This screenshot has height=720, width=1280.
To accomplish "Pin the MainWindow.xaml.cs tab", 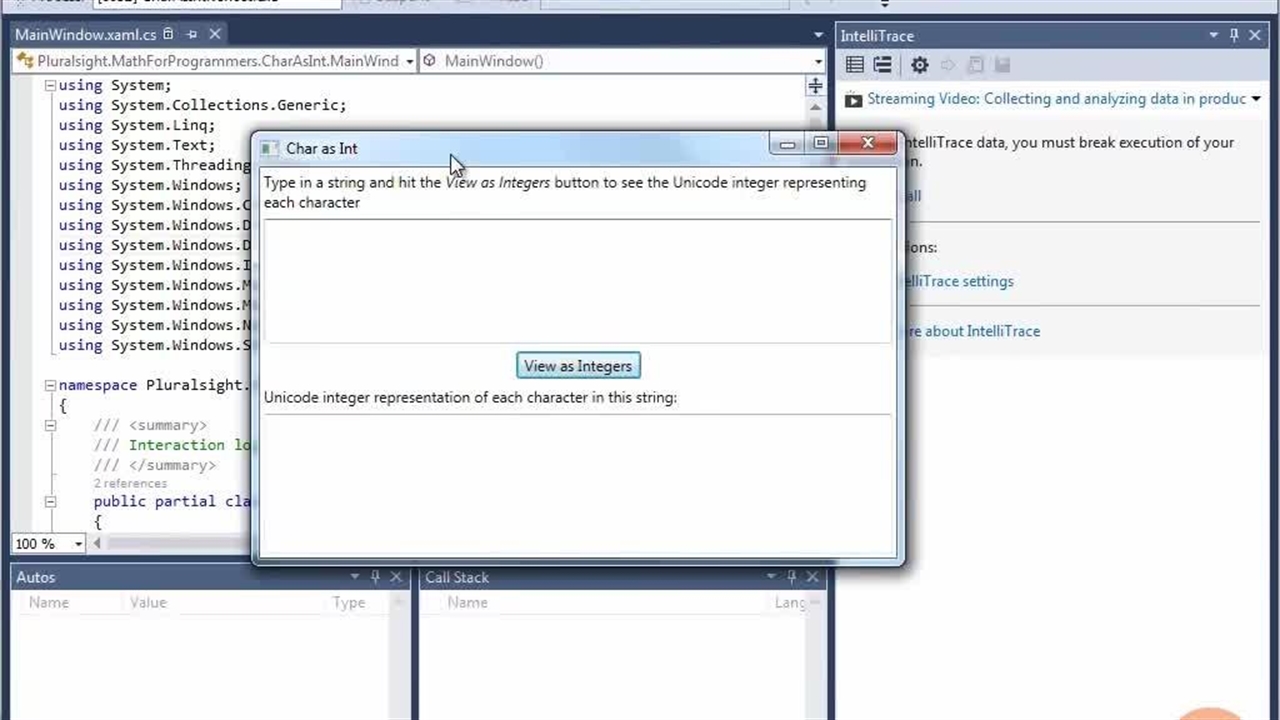I will click(x=191, y=35).
